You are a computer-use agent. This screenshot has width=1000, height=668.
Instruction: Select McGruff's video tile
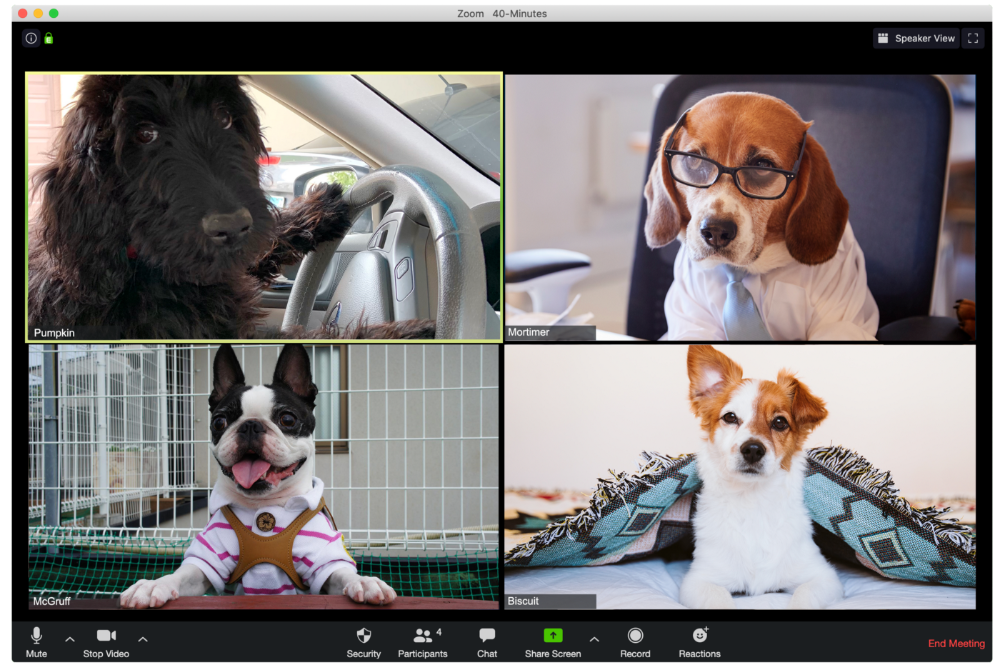click(x=264, y=477)
